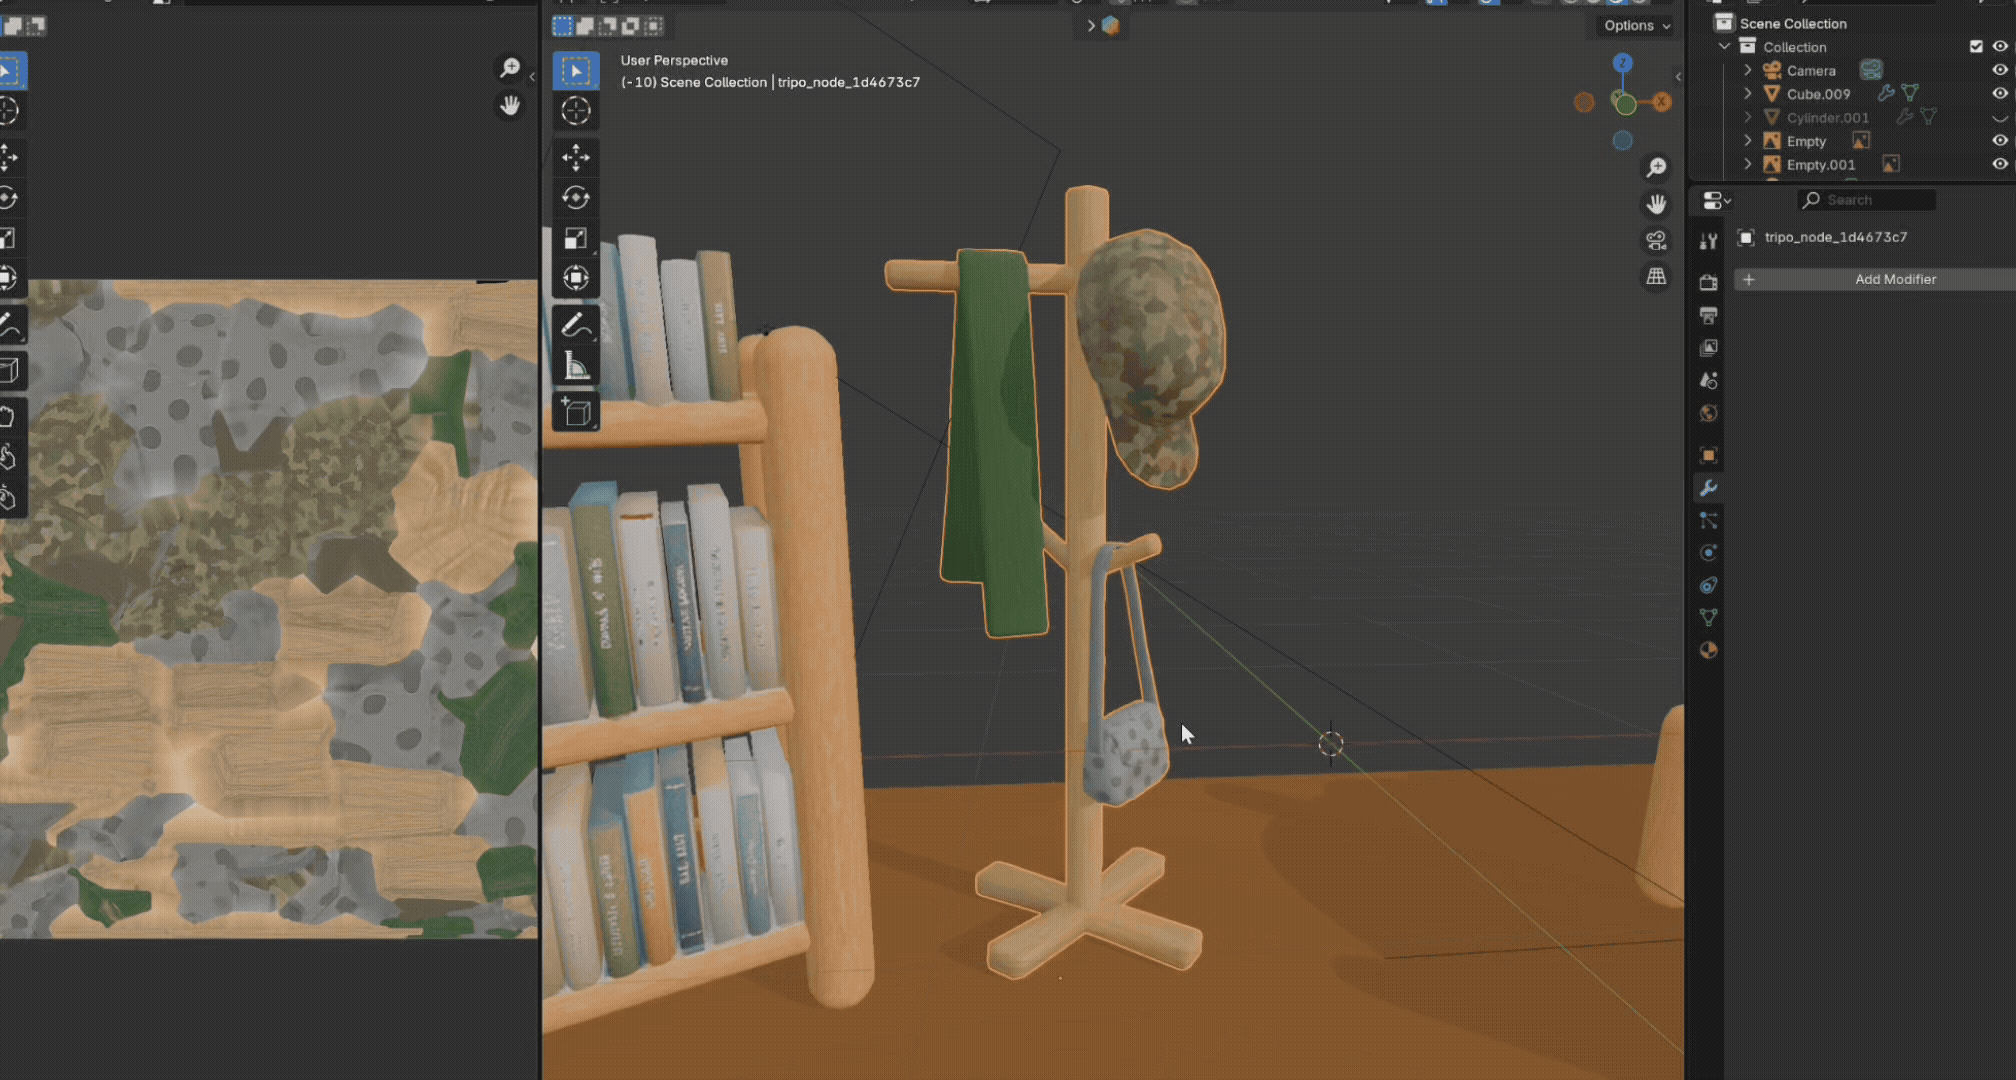Hide Cube.009 in the outliner

[2000, 93]
